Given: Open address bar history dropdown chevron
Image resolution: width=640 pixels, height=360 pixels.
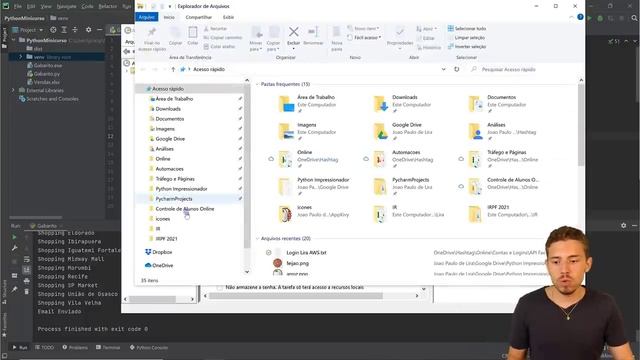Looking at the screenshot, I should 444,69.
